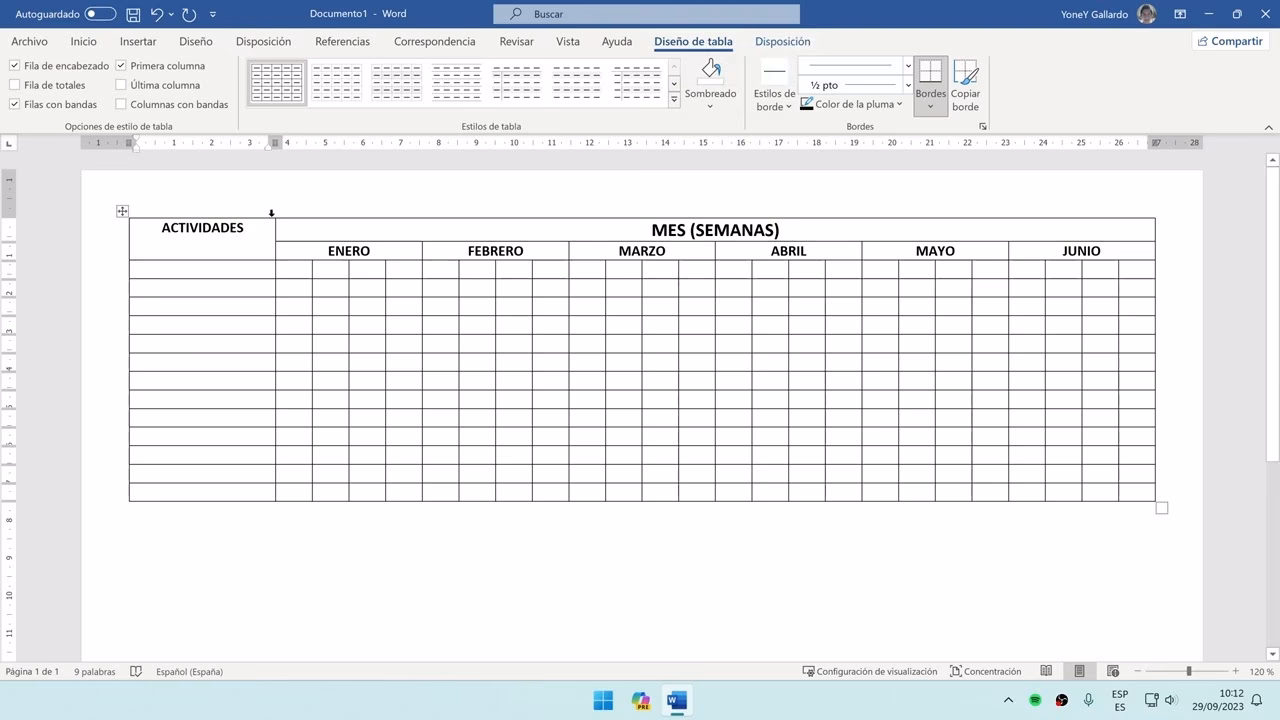The height and width of the screenshot is (720, 1280).
Task: Toggle the Autoguardado switch
Action: 100,14
